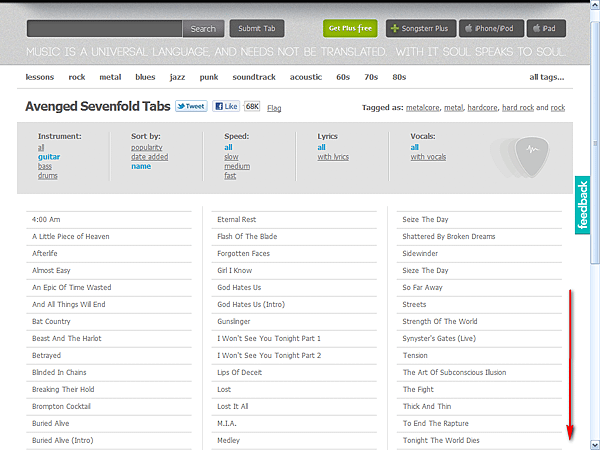The height and width of the screenshot is (450, 600).
Task: Open the metalcore tag link
Action: tap(422, 108)
